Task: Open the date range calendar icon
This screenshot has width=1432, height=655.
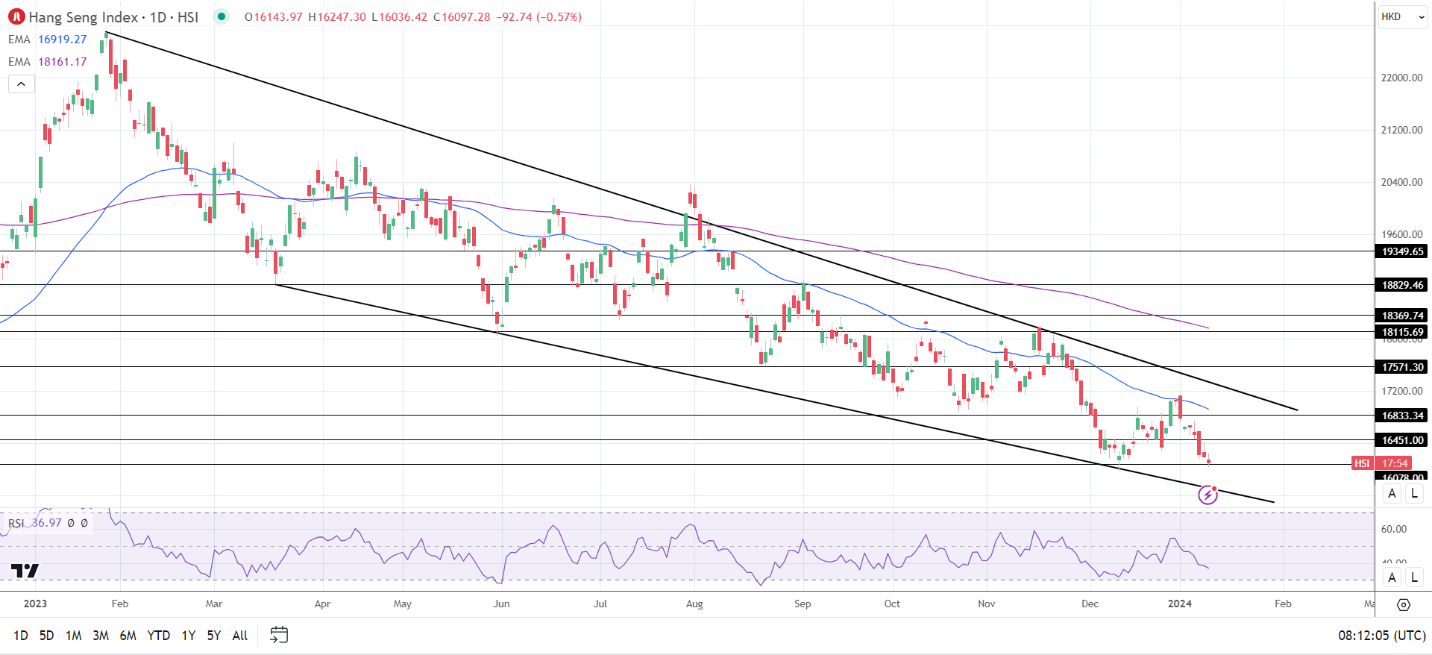Action: click(x=279, y=635)
